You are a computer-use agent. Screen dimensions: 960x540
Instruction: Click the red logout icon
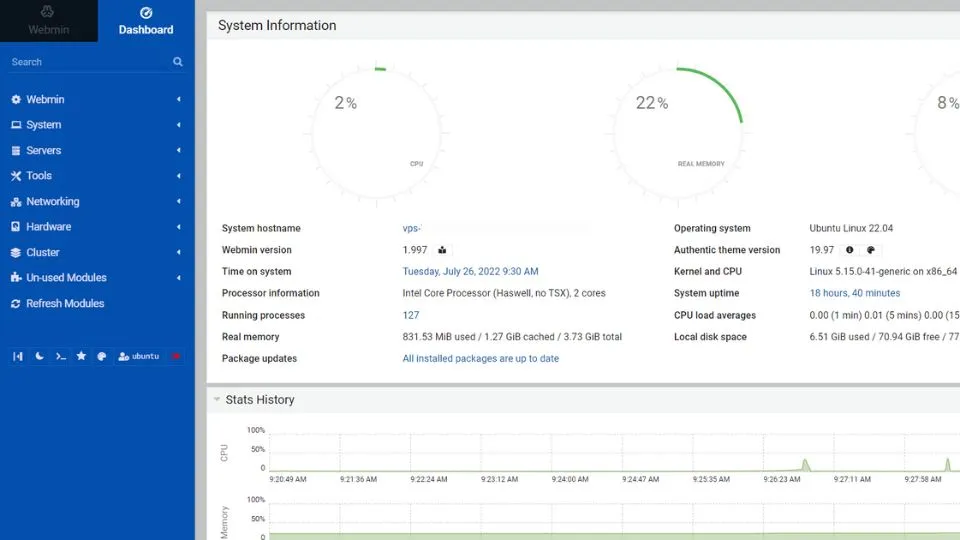[177, 356]
